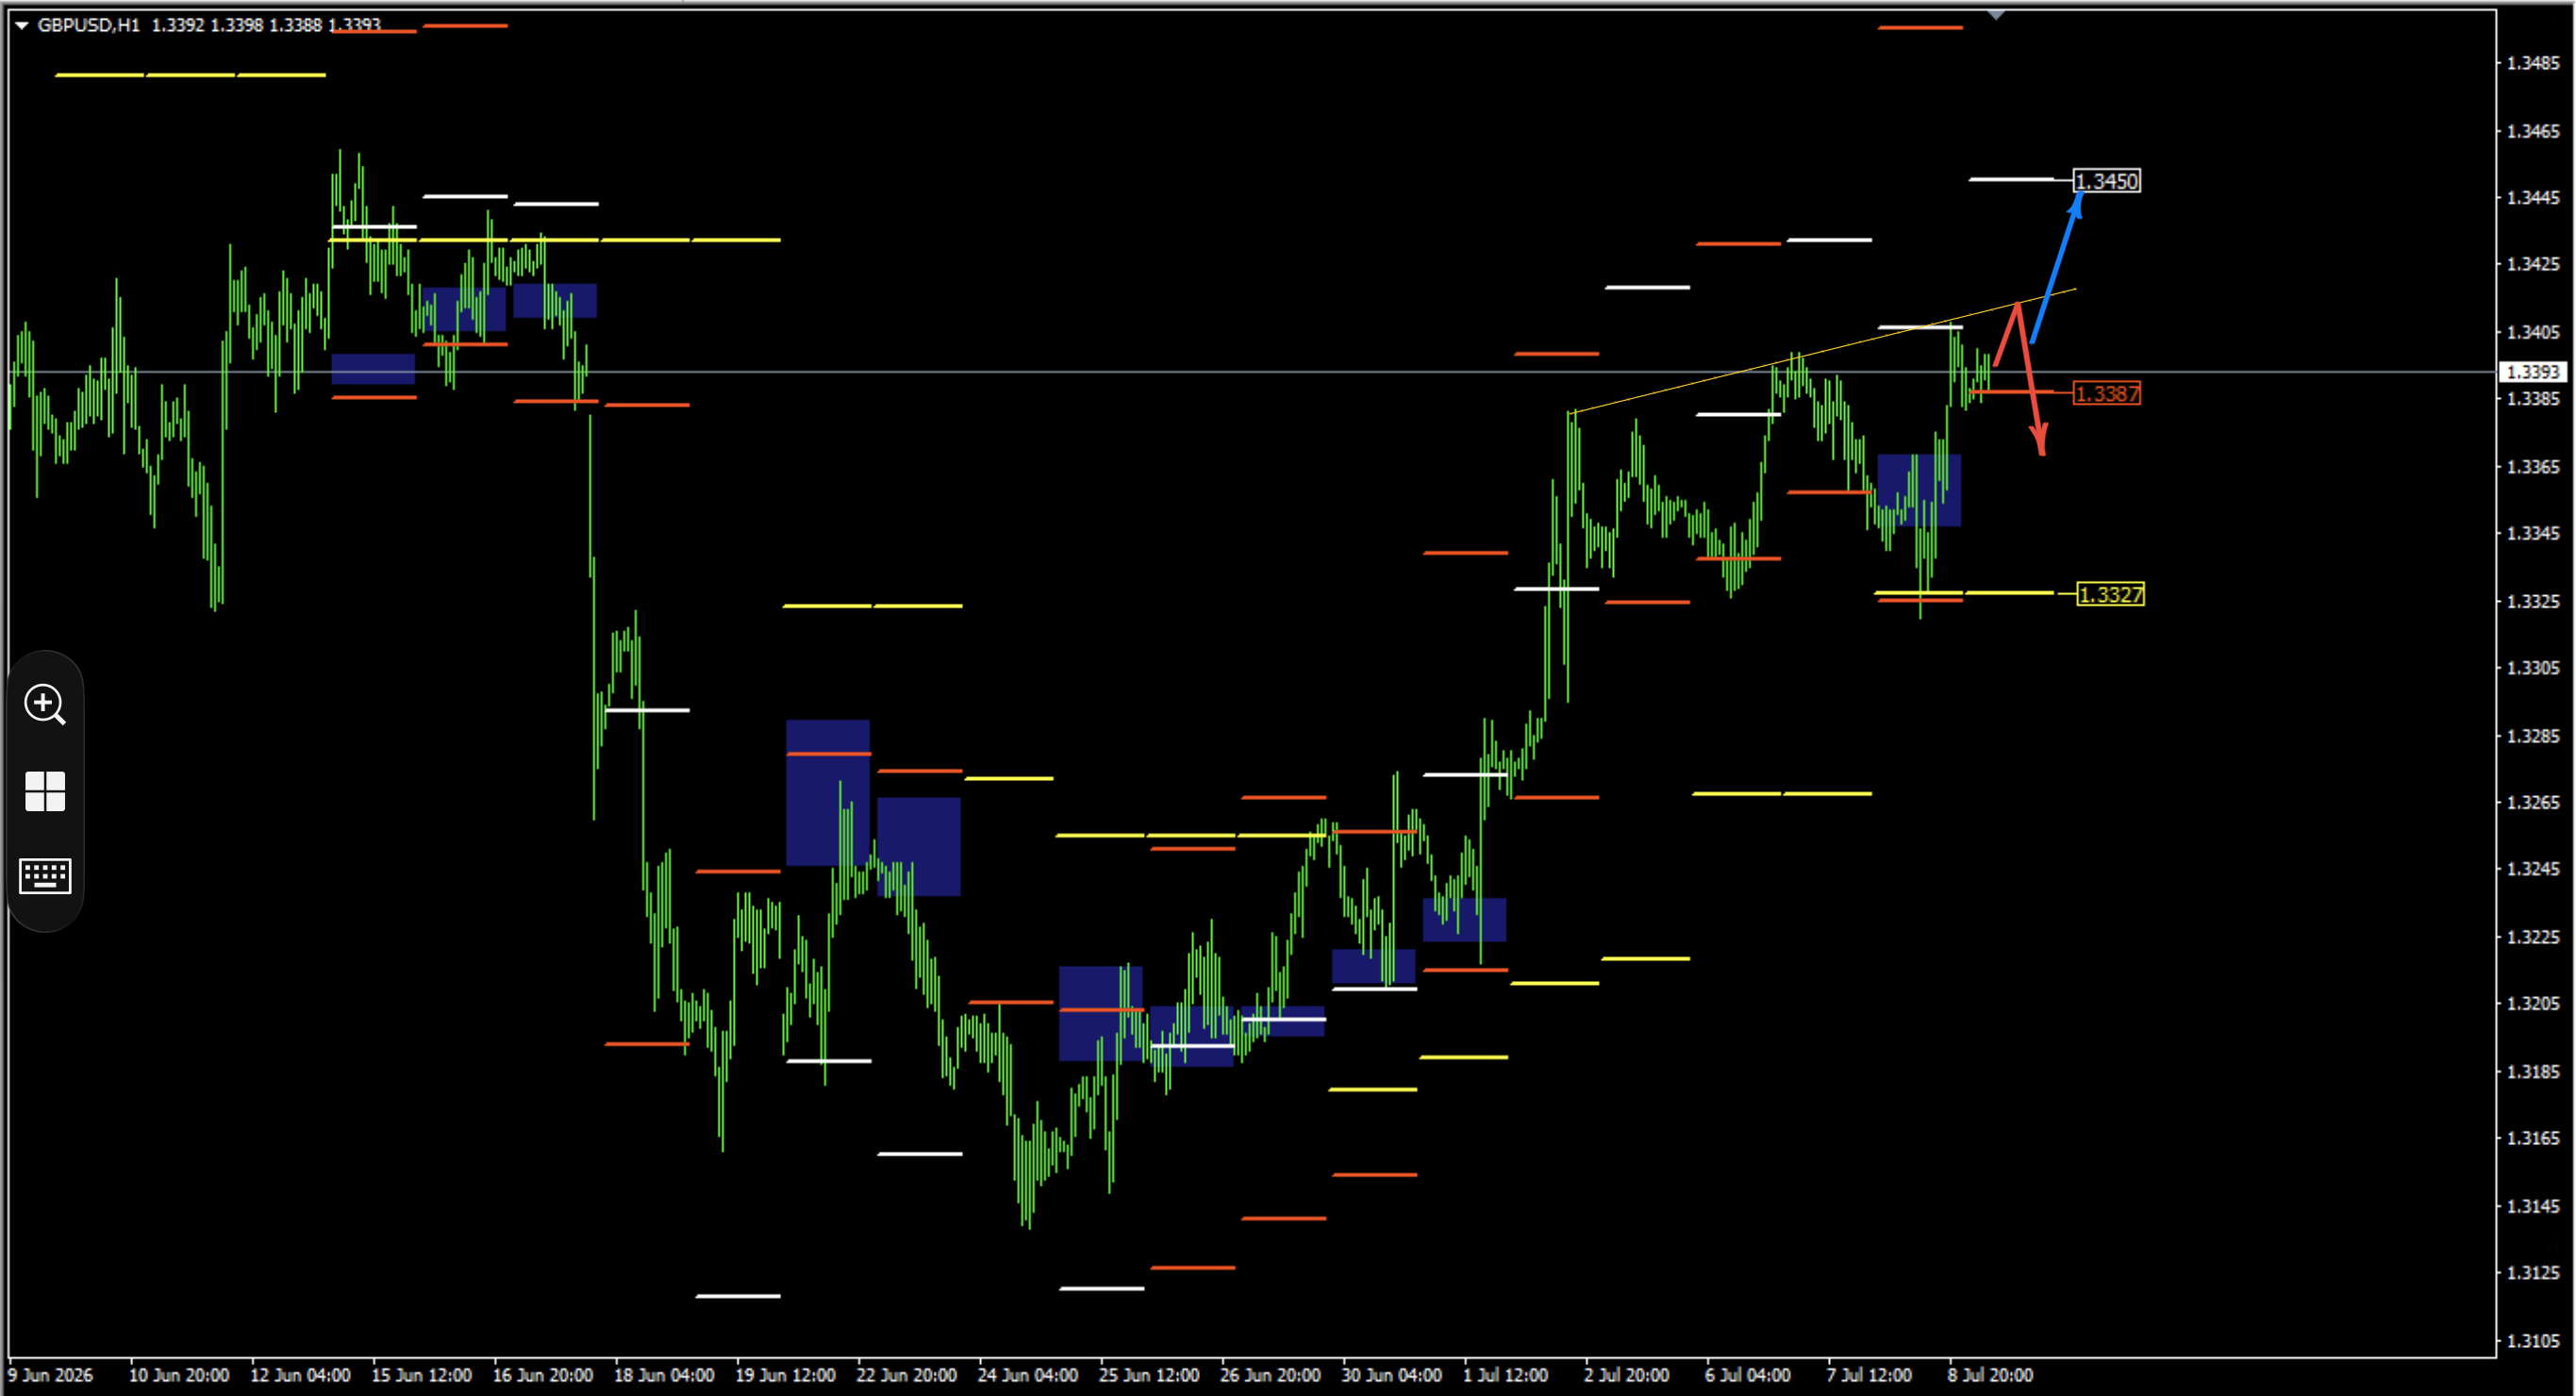Click the zoom-in magnifier icon
The width and height of the screenshot is (2576, 1396).
(x=45, y=705)
